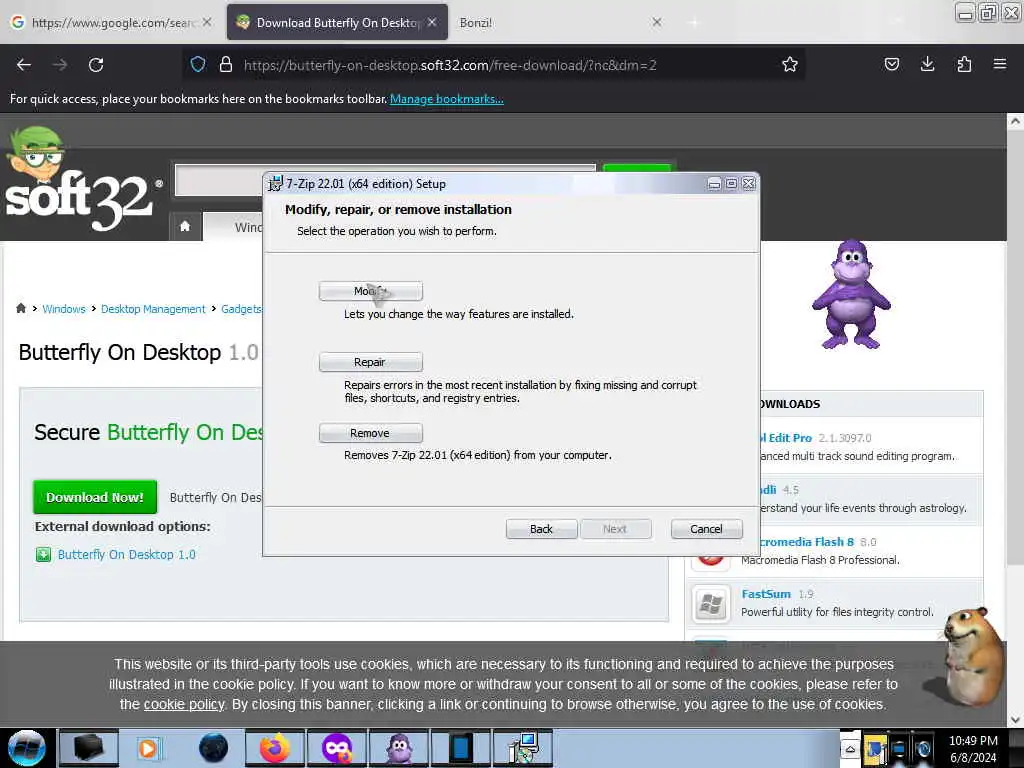Open the media player taskbar icon

click(x=149, y=748)
